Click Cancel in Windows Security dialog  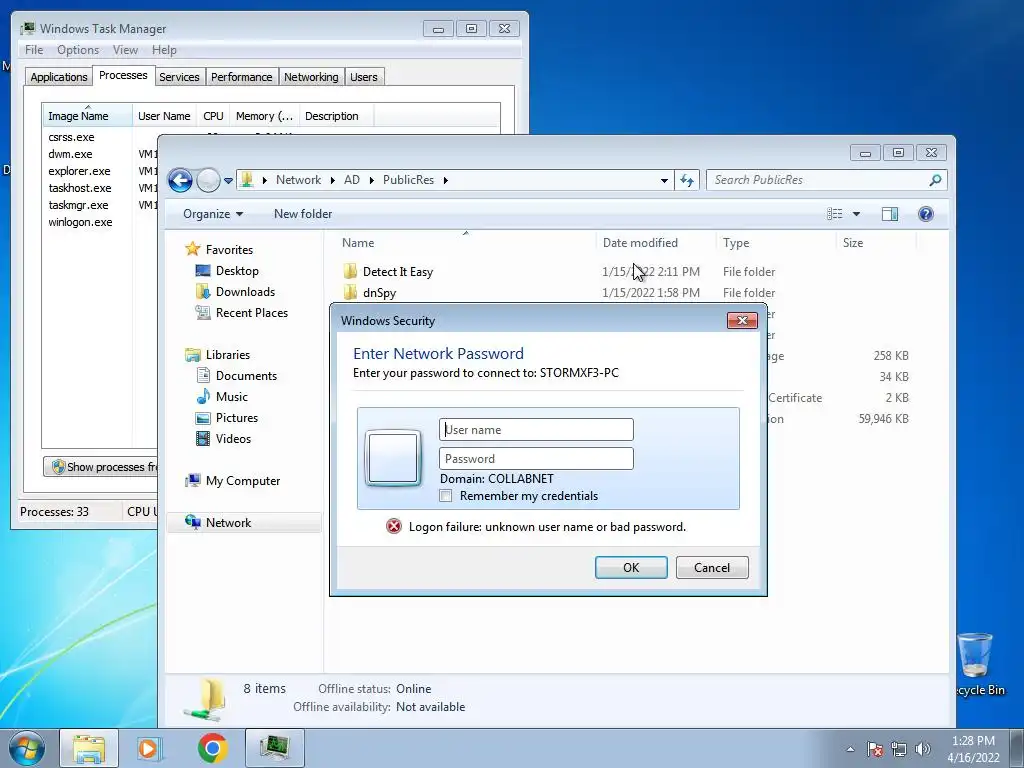point(712,568)
